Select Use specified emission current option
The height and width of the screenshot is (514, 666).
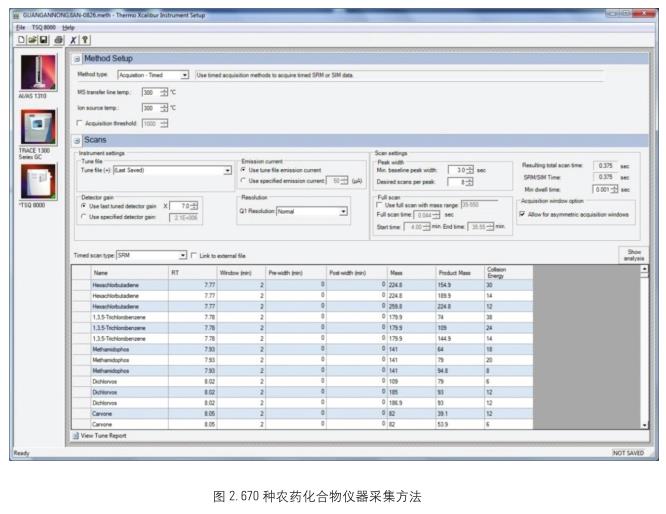245,180
